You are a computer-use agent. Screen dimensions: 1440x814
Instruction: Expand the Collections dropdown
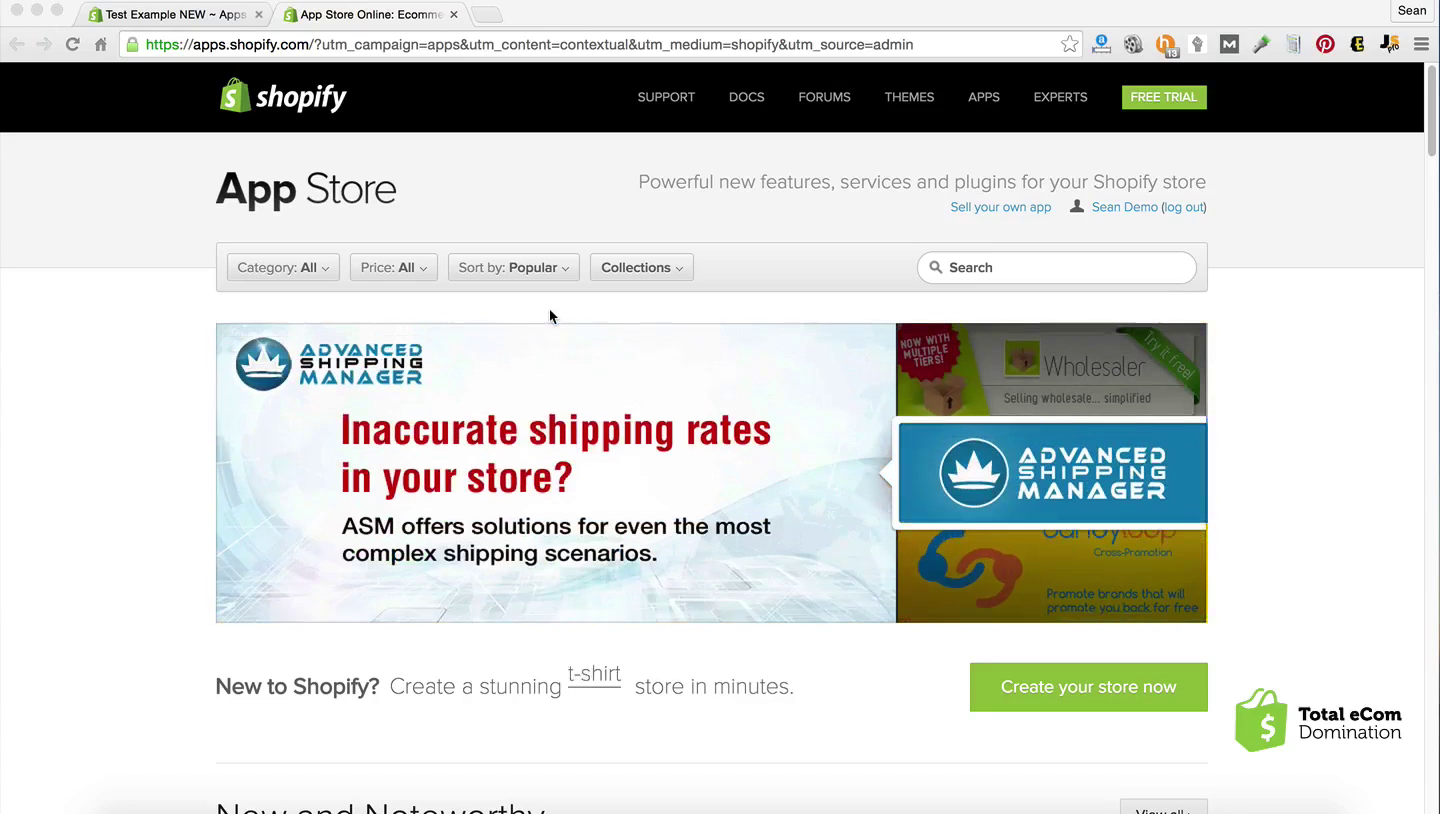coord(642,267)
